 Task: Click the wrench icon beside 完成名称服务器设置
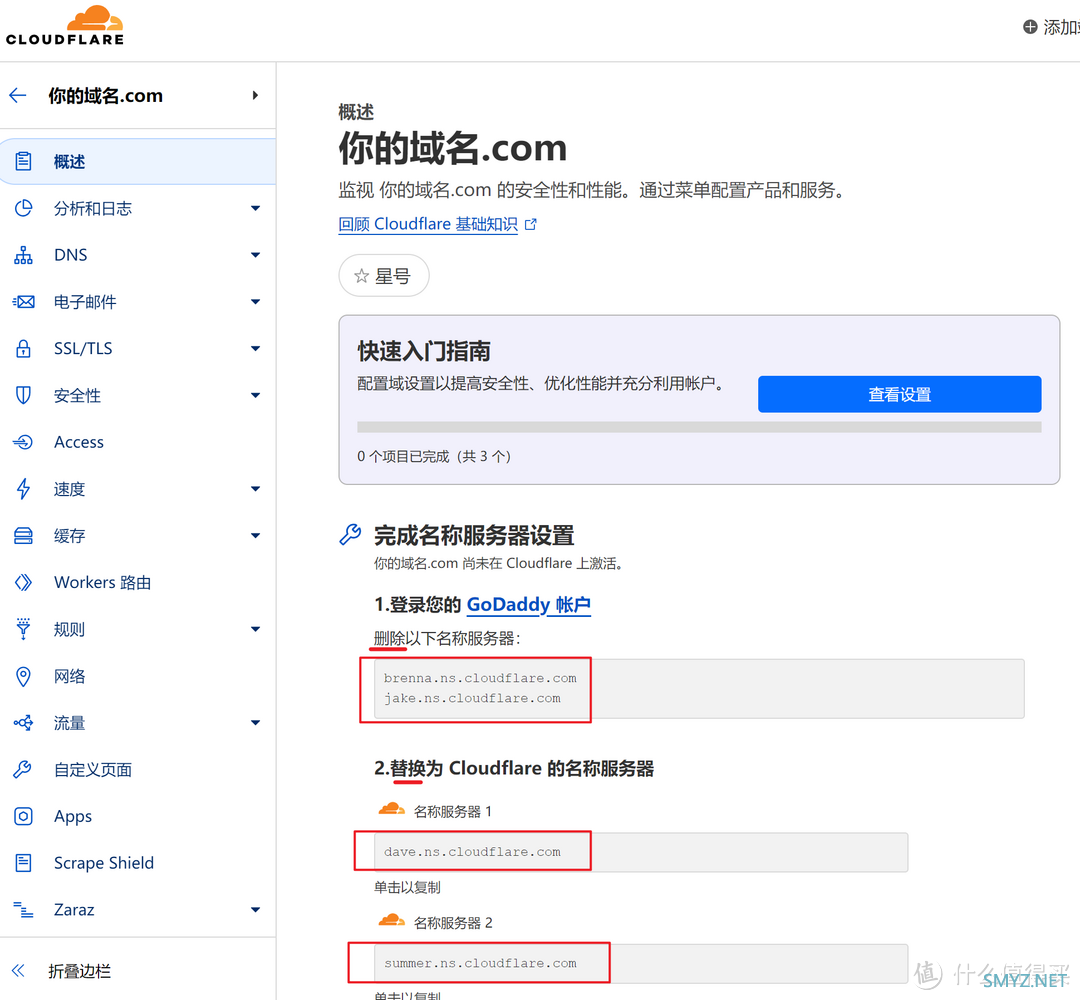coord(351,534)
